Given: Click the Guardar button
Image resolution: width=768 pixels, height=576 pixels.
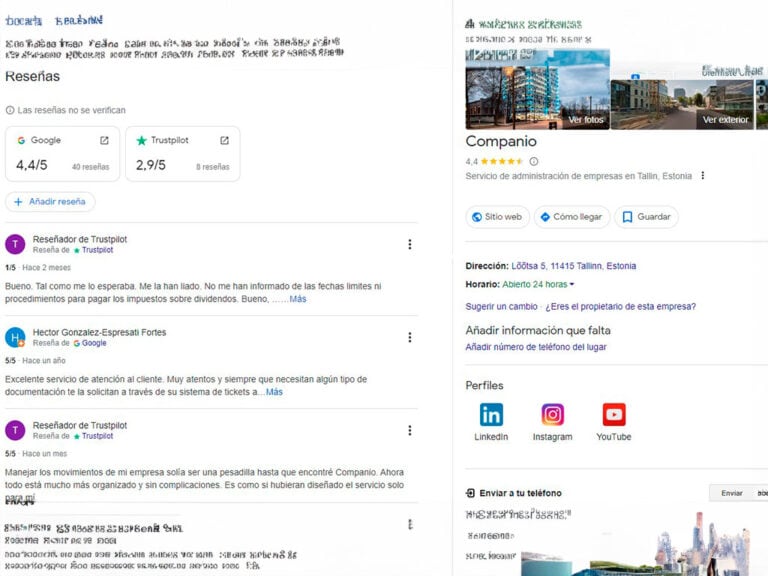Looking at the screenshot, I should tap(647, 217).
